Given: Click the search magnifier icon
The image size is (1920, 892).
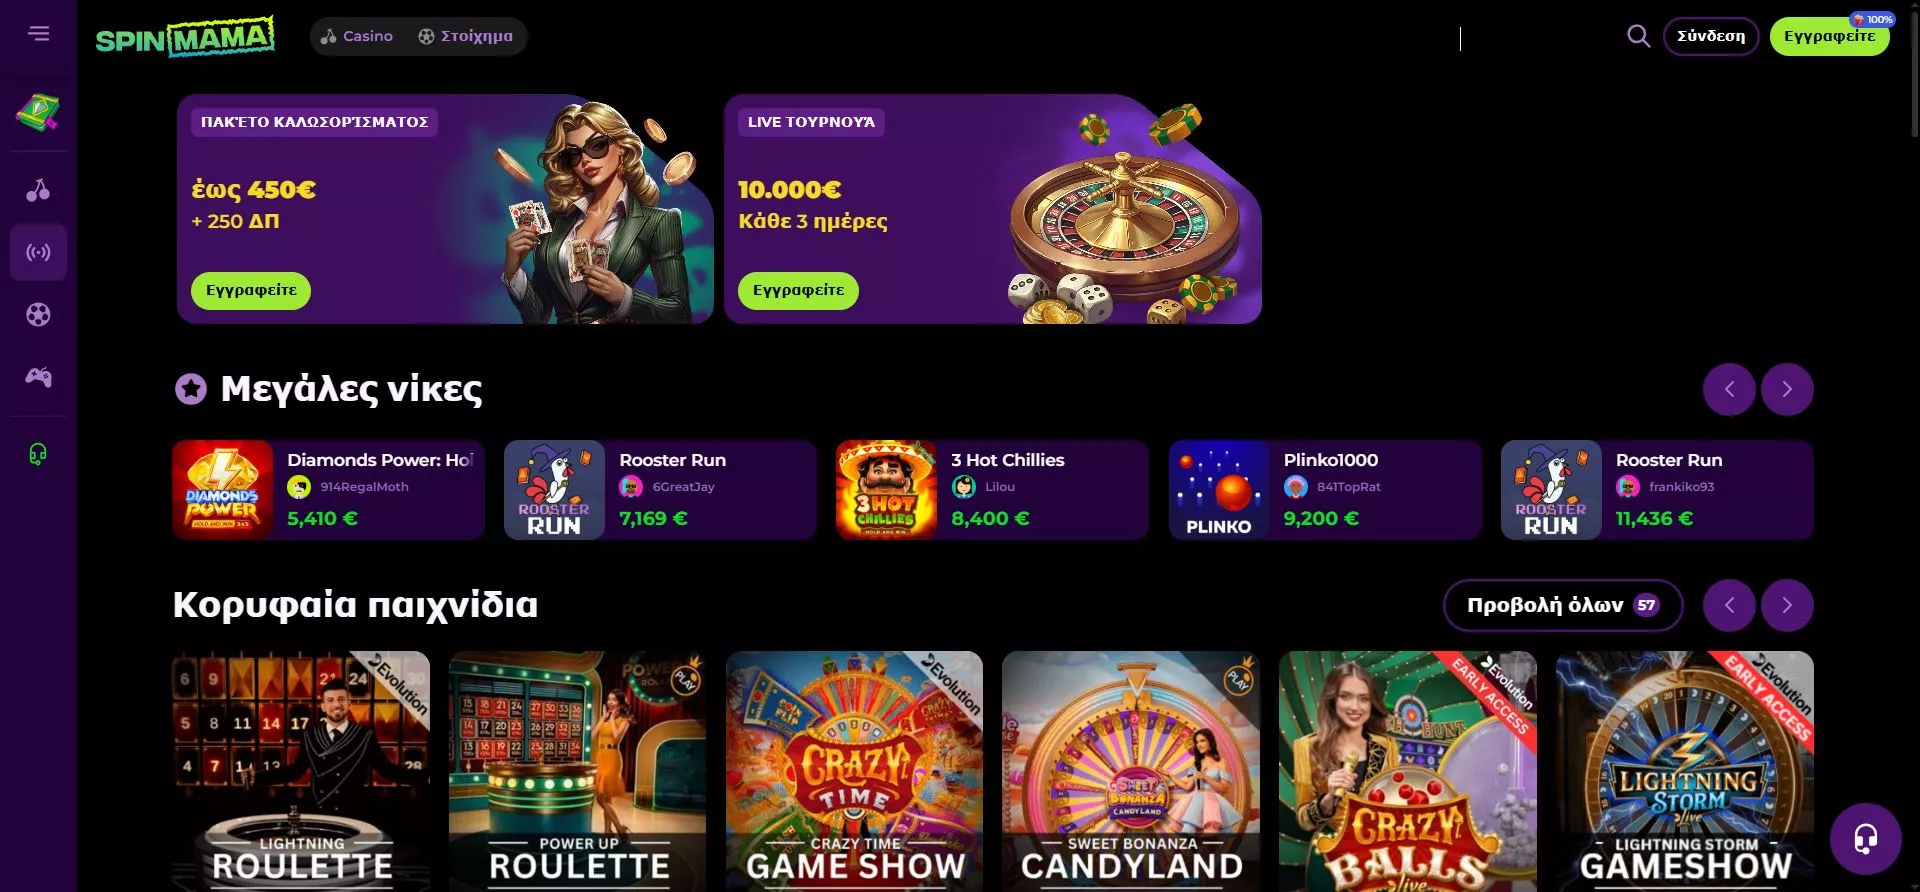Looking at the screenshot, I should click(1638, 37).
